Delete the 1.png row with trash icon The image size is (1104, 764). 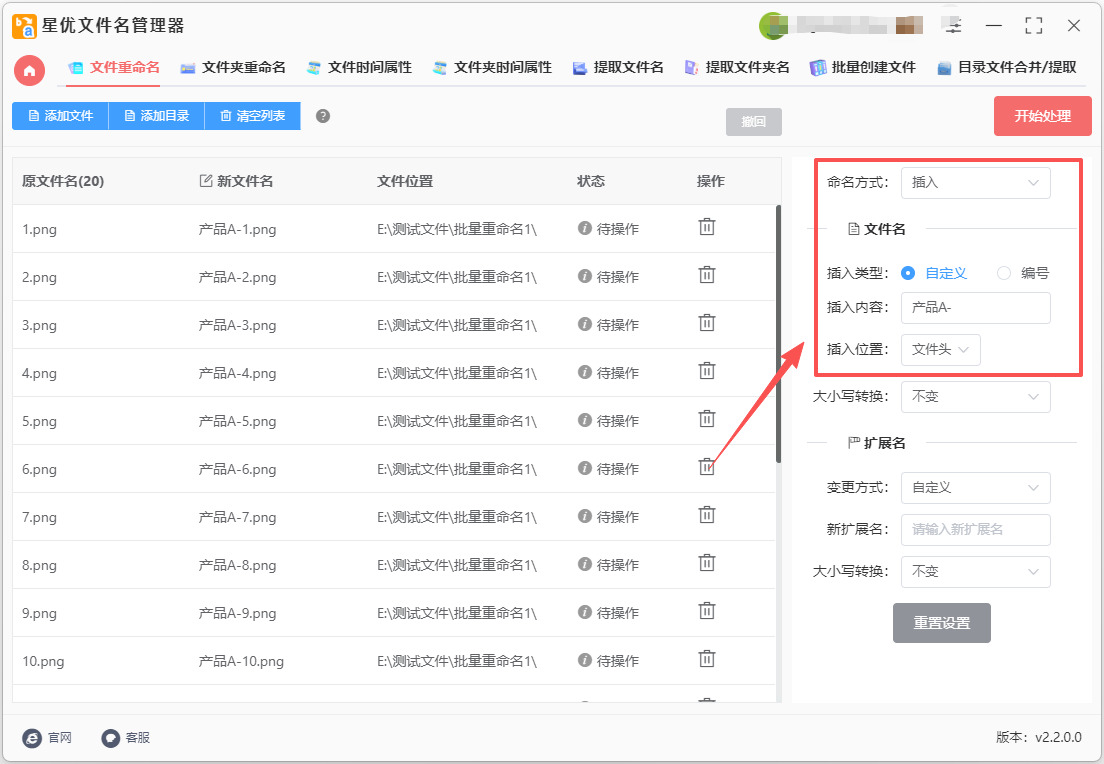706,227
